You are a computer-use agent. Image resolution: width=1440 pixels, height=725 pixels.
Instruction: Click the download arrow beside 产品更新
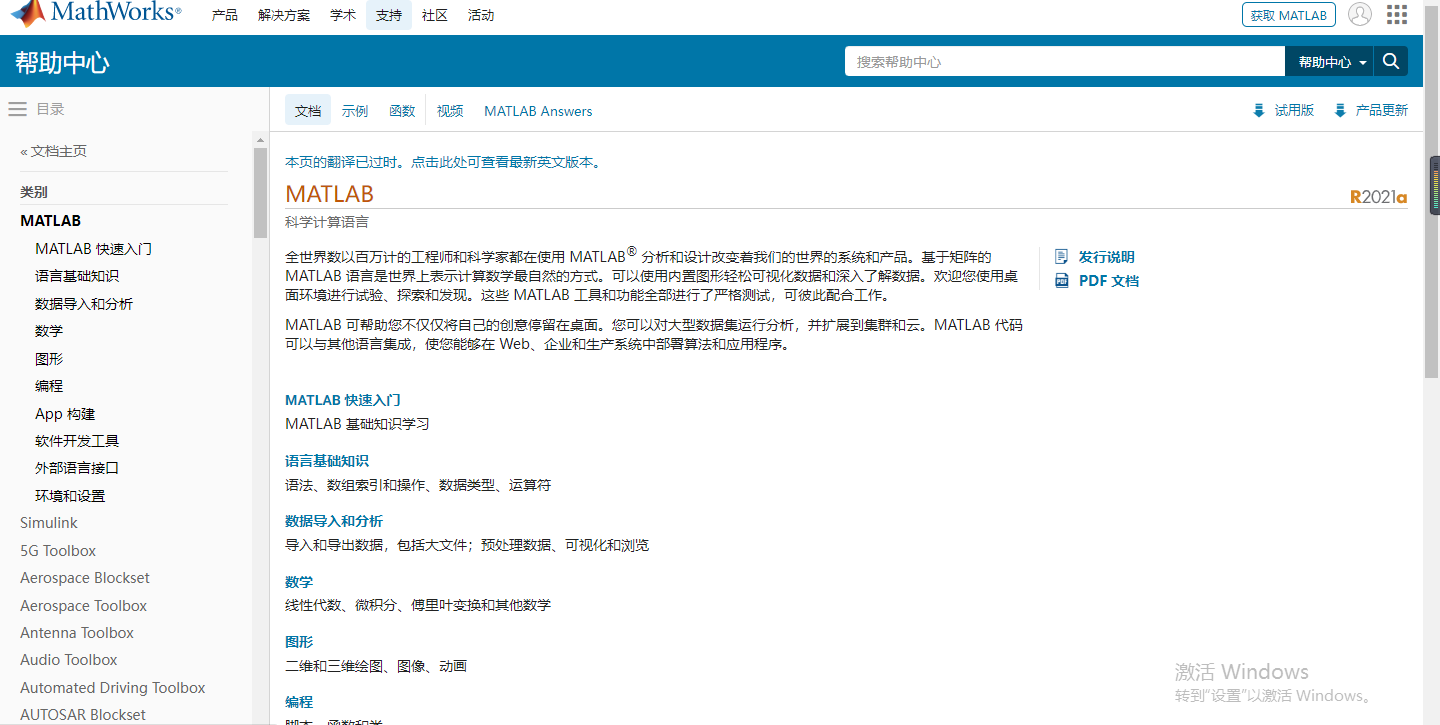click(x=1340, y=110)
